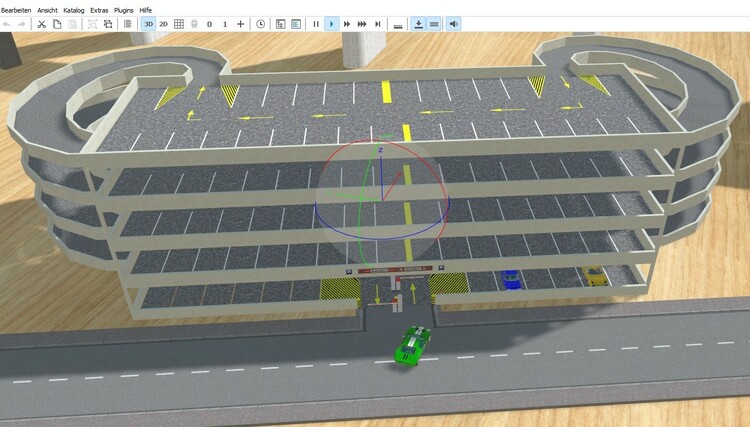Toggle the snap-to-ground download arrow icon

point(419,24)
